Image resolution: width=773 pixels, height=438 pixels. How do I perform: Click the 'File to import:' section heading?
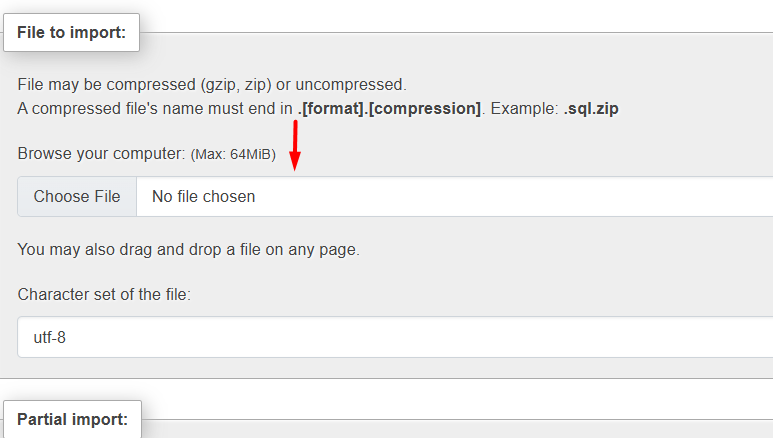(71, 32)
